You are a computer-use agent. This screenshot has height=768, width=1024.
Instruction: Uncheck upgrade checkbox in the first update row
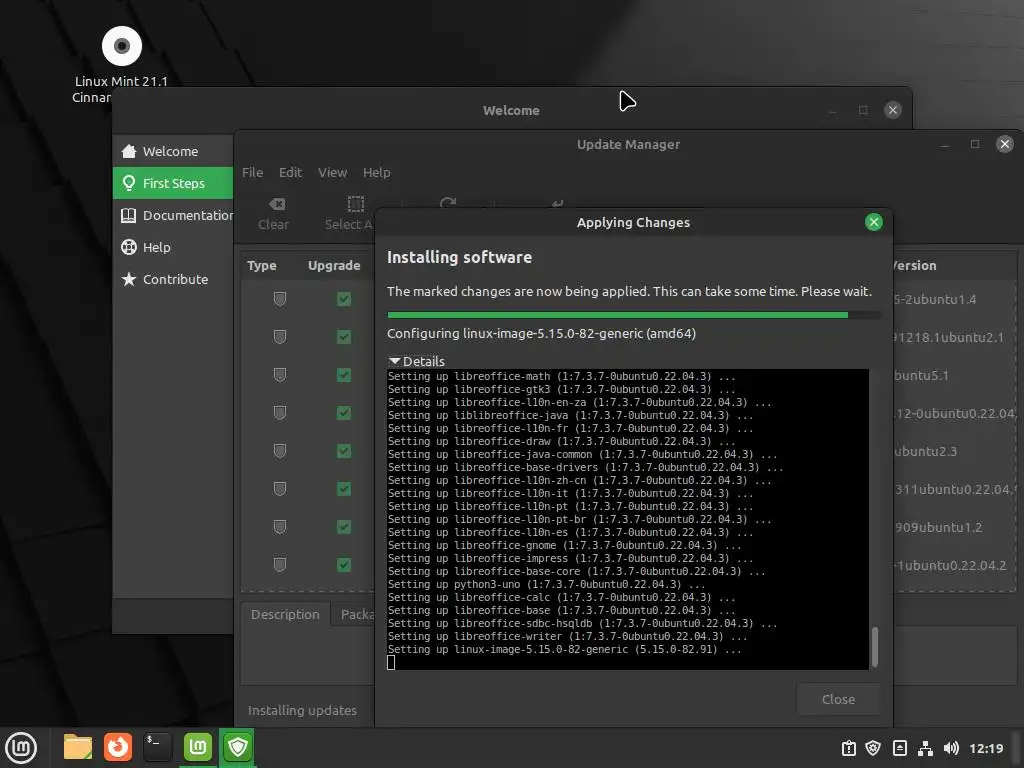tap(344, 299)
